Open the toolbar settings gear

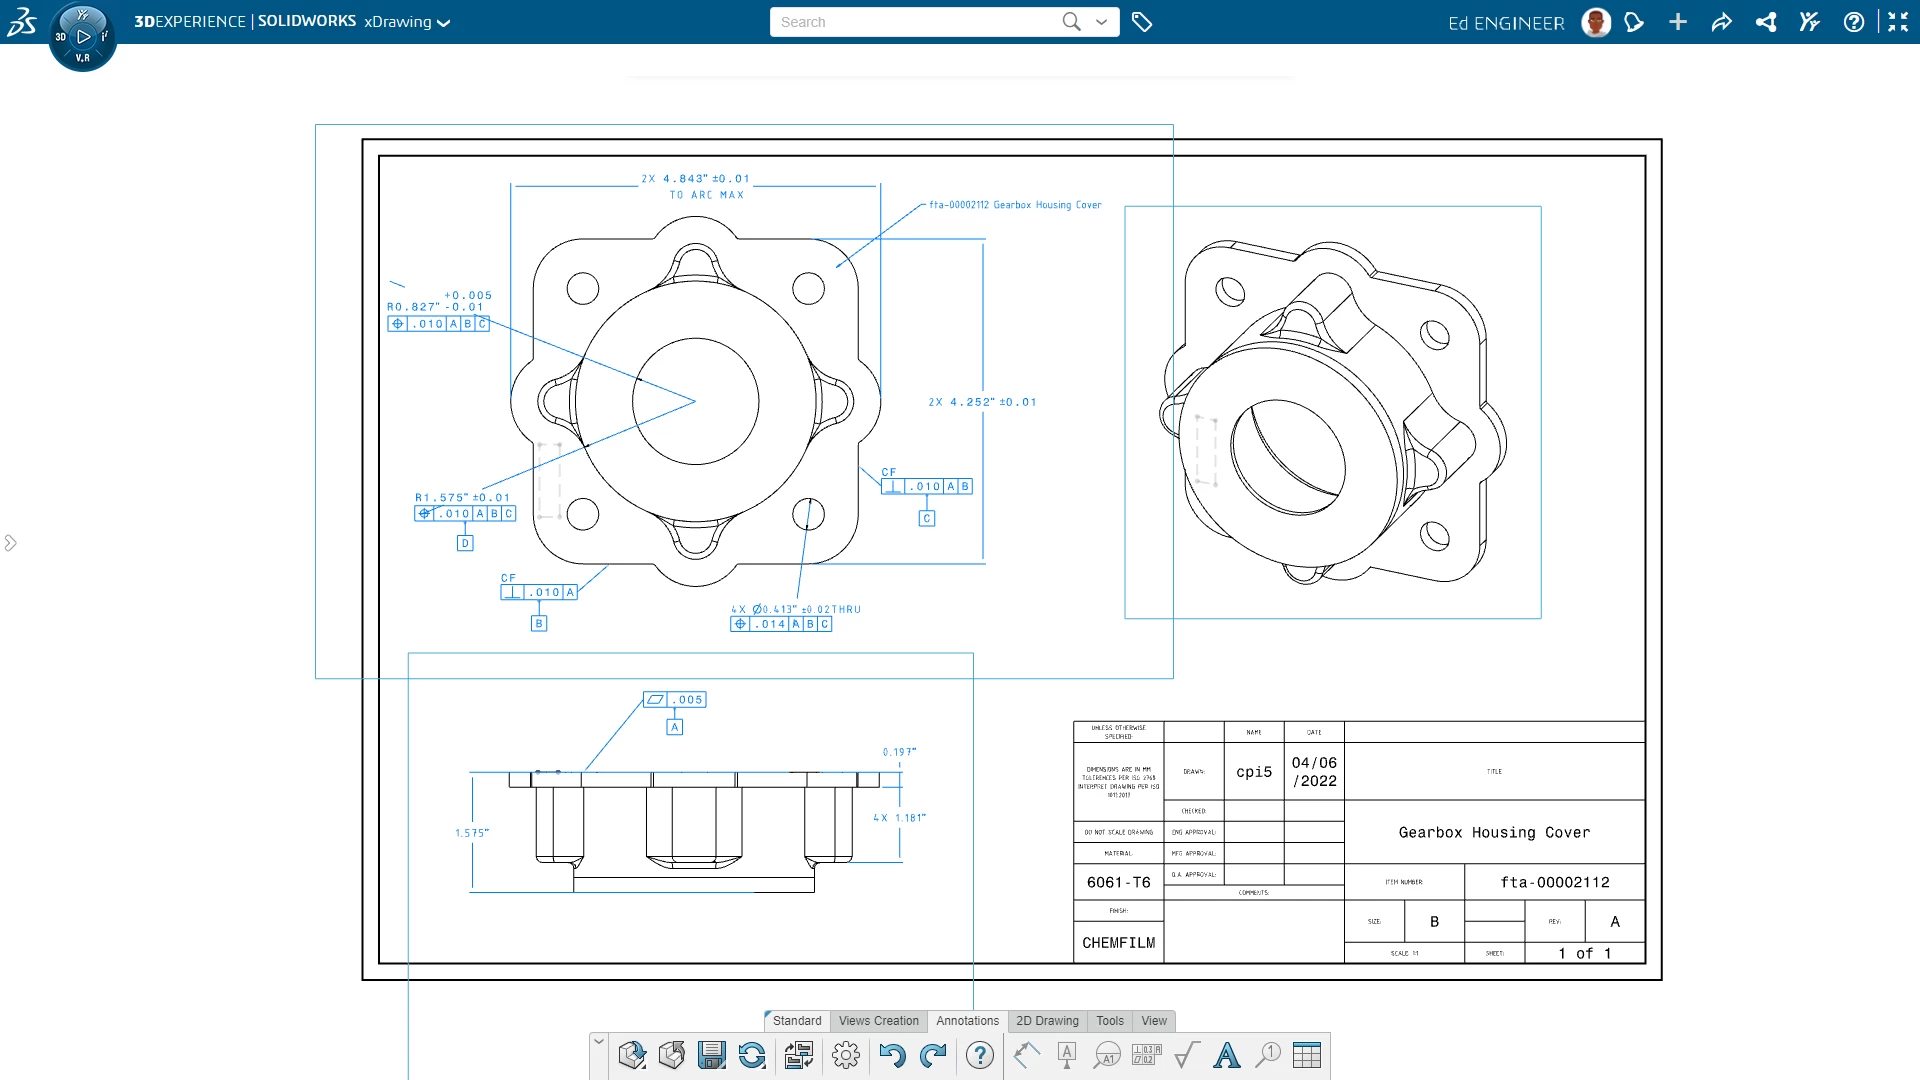click(846, 1055)
